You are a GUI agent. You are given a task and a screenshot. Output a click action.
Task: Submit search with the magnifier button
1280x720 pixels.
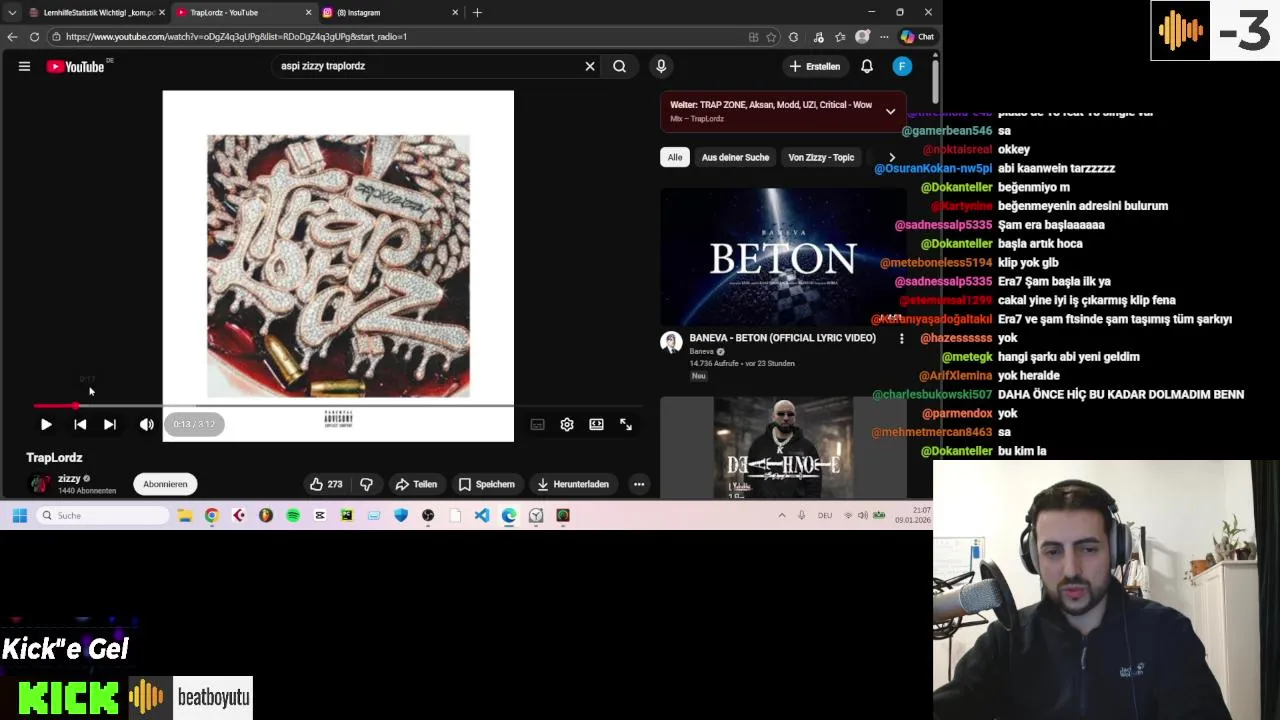point(620,66)
